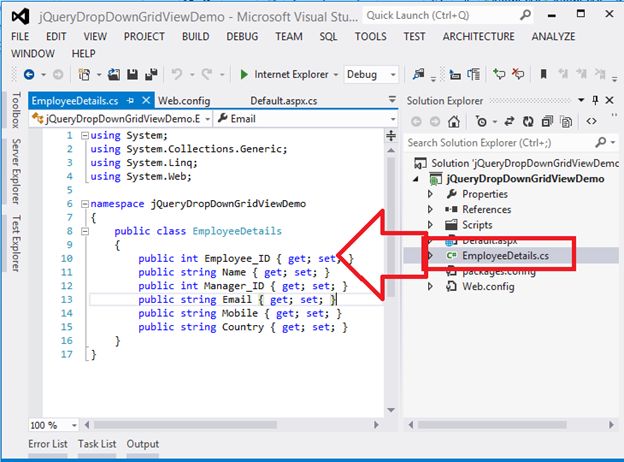This screenshot has height=462, width=624.
Task: Click the New Project toolbar icon
Action: [x=84, y=74]
